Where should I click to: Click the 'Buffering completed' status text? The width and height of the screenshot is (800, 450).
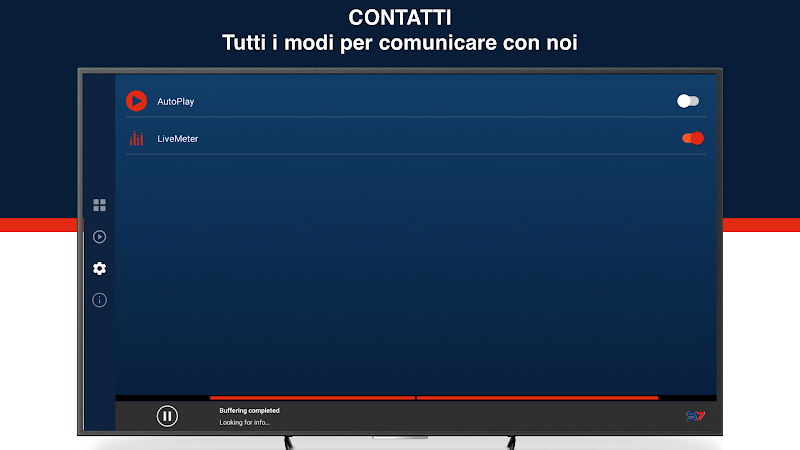tap(249, 411)
